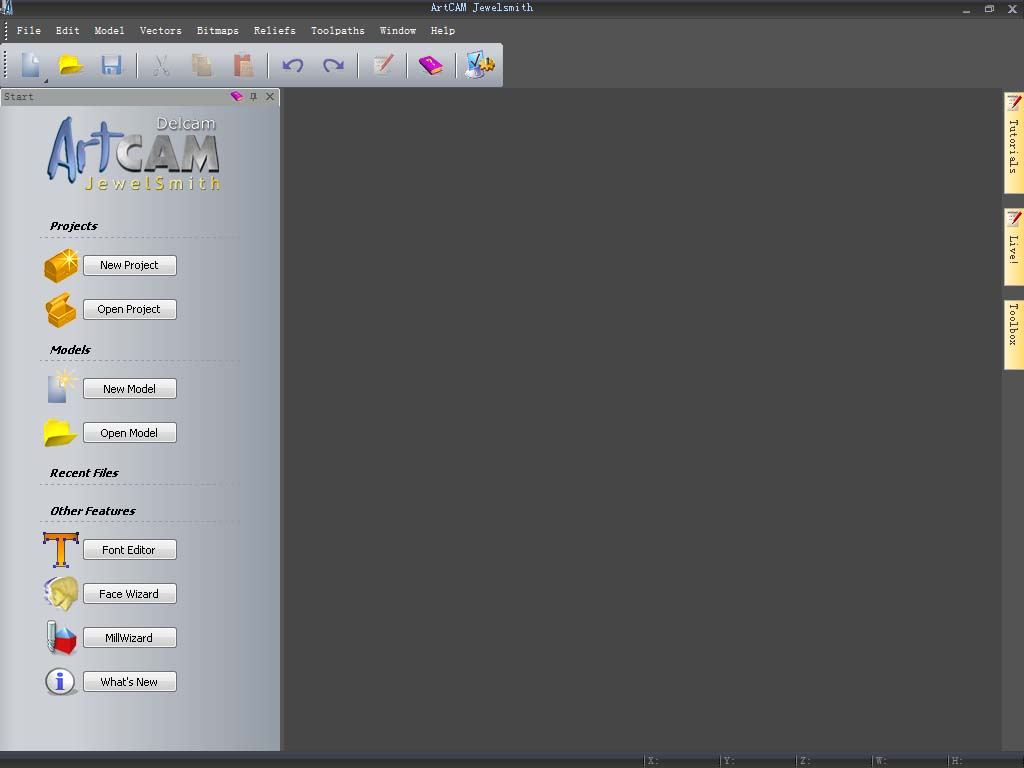Click the Face Wizard head icon
This screenshot has height=768, width=1024.
click(x=61, y=593)
